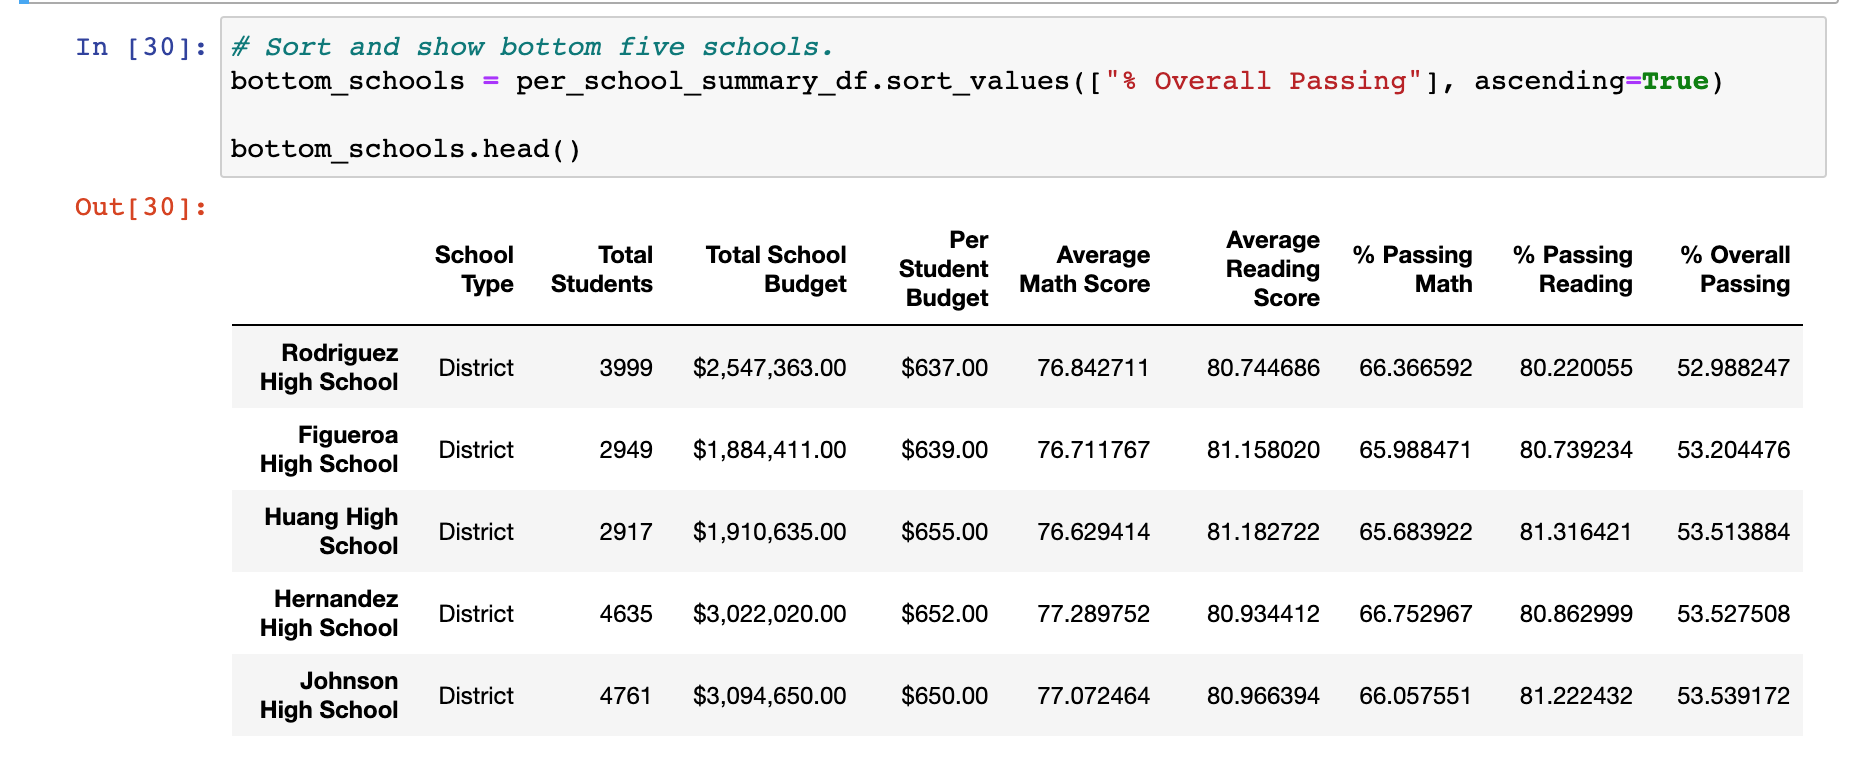Click the comment line 'Sort and show bottom five schools'
The width and height of the screenshot is (1854, 772).
[532, 47]
